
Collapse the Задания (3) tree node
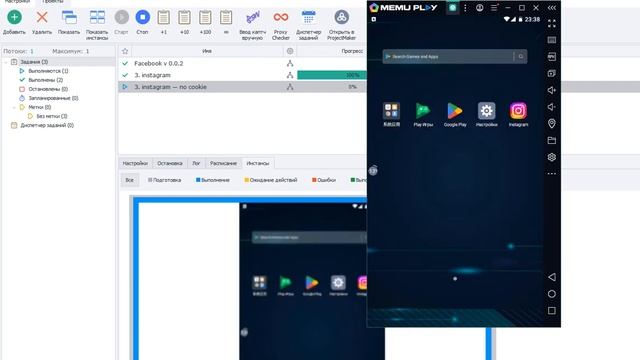[x=6, y=62]
